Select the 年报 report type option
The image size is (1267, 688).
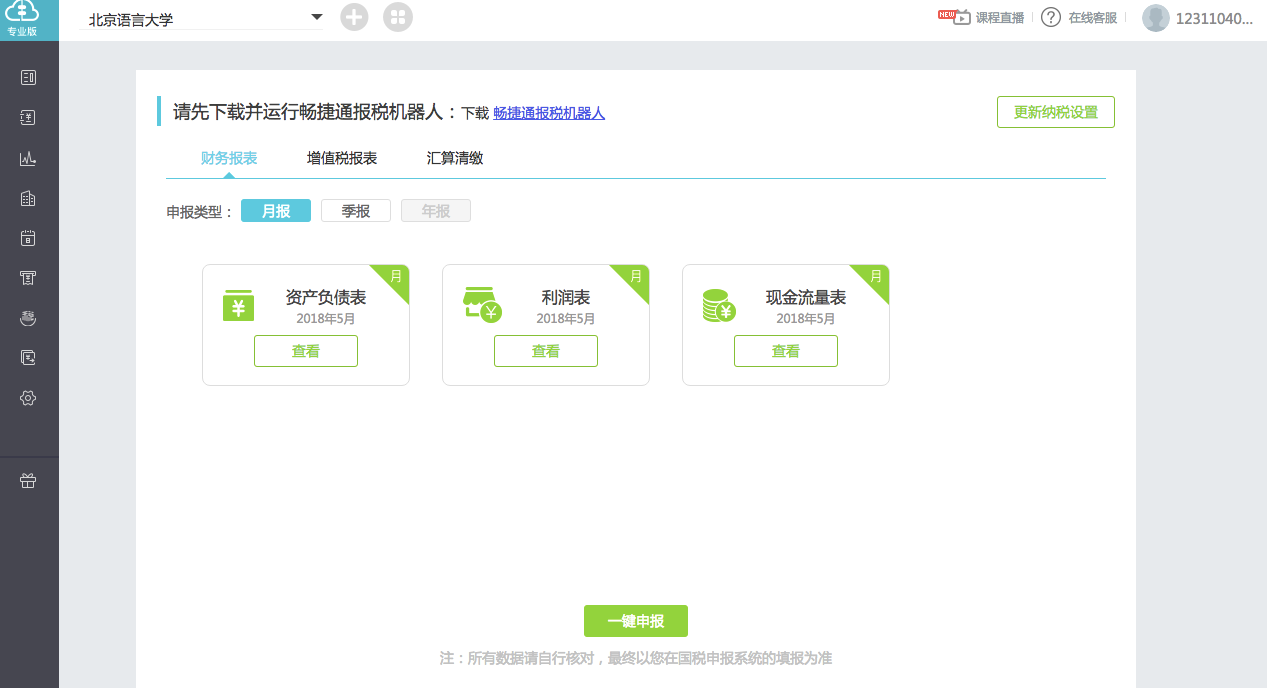point(436,211)
